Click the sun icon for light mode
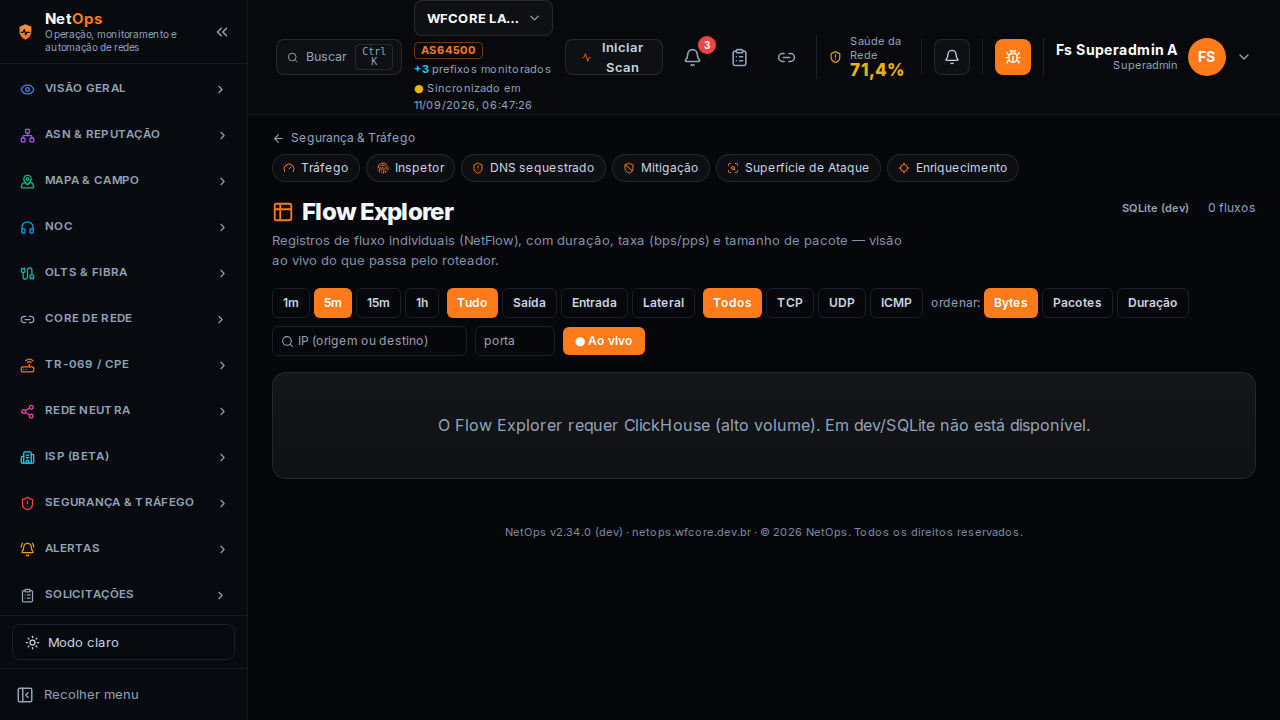Viewport: 1280px width, 720px height. 33,642
